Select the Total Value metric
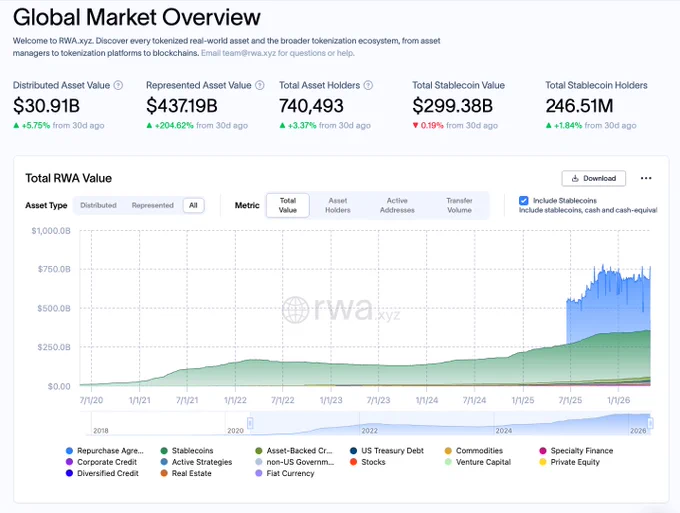 [288, 205]
